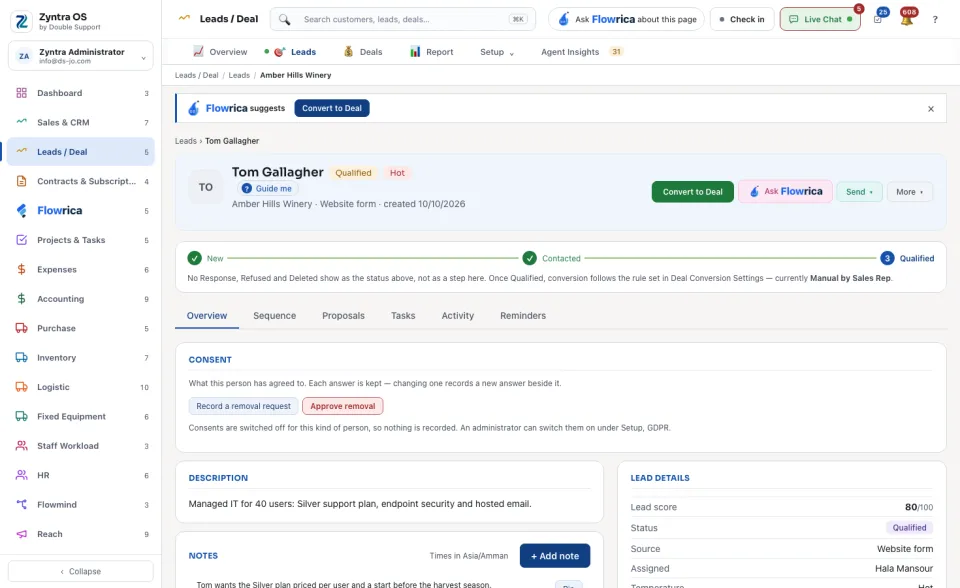Screen dimensions: 960x588
Task: Open the Setup dropdown menu
Action: point(497,52)
